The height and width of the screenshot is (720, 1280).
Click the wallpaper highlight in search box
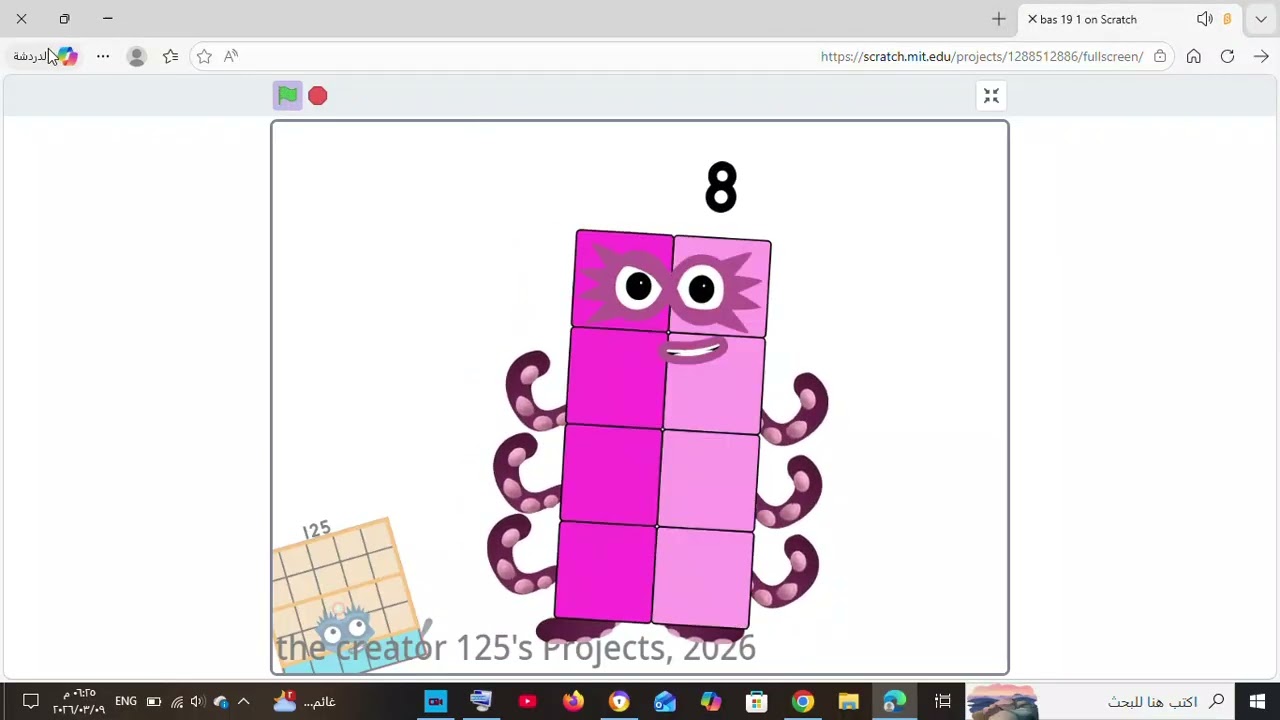click(1002, 702)
